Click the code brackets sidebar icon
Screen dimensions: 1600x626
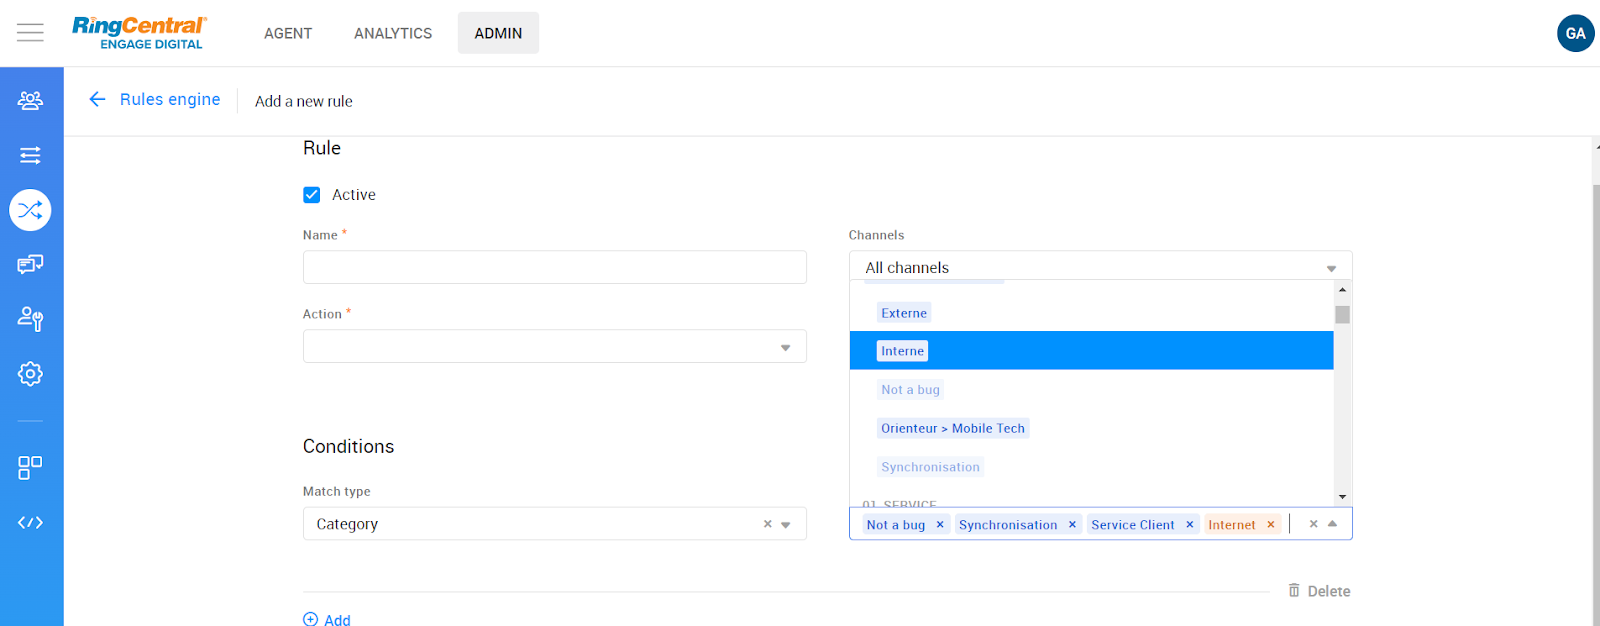point(30,523)
